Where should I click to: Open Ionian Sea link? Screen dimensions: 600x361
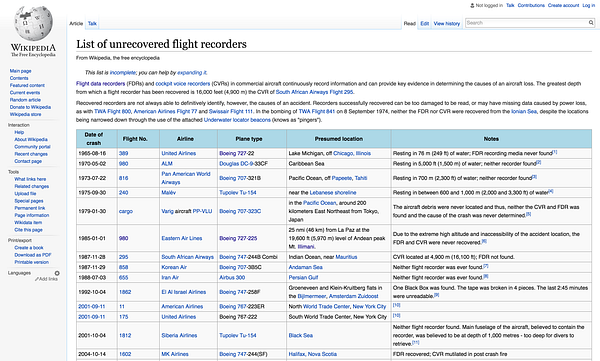[524, 111]
